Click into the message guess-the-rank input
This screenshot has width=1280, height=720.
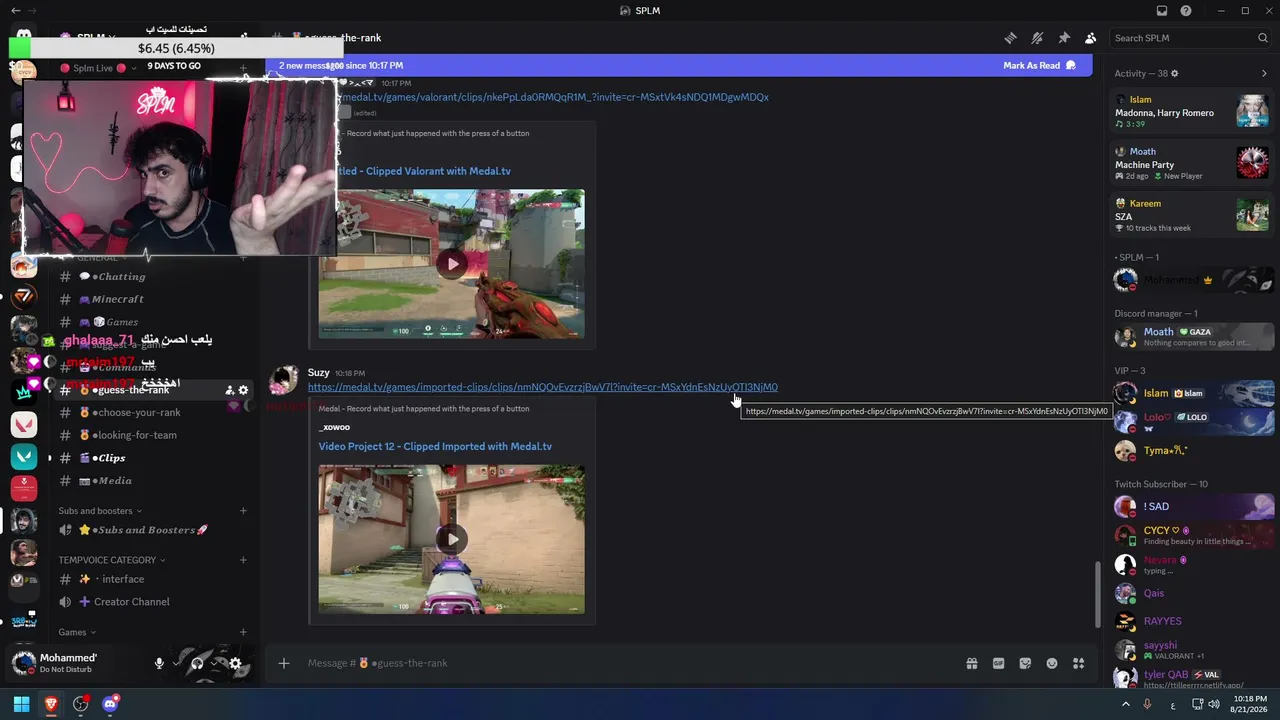point(630,663)
